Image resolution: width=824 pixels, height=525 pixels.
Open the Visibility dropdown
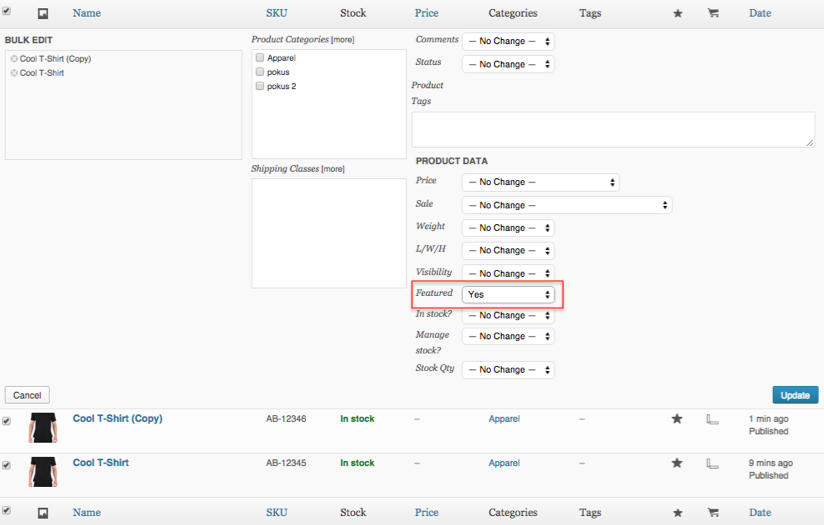[508, 273]
